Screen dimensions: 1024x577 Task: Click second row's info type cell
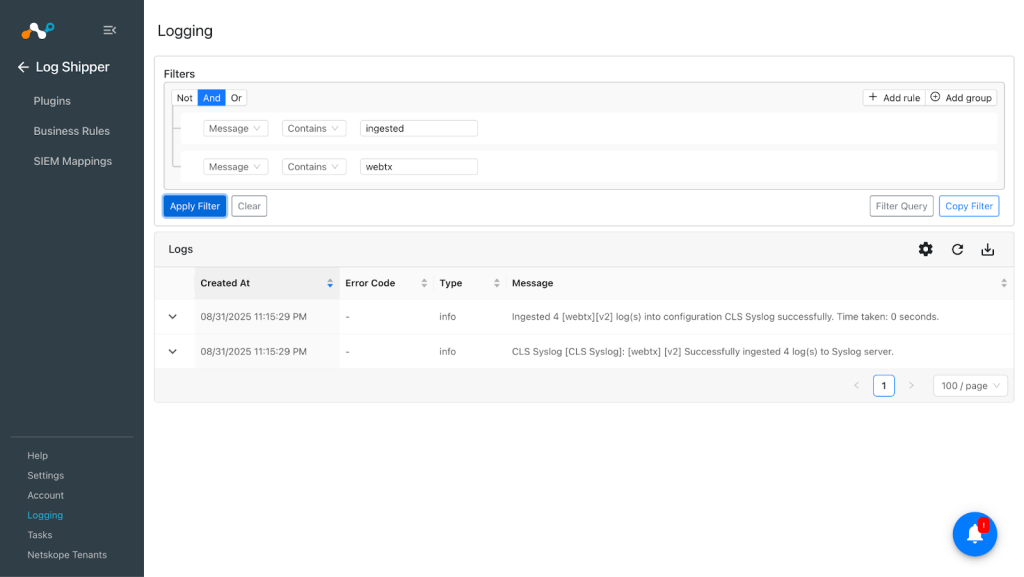point(447,351)
